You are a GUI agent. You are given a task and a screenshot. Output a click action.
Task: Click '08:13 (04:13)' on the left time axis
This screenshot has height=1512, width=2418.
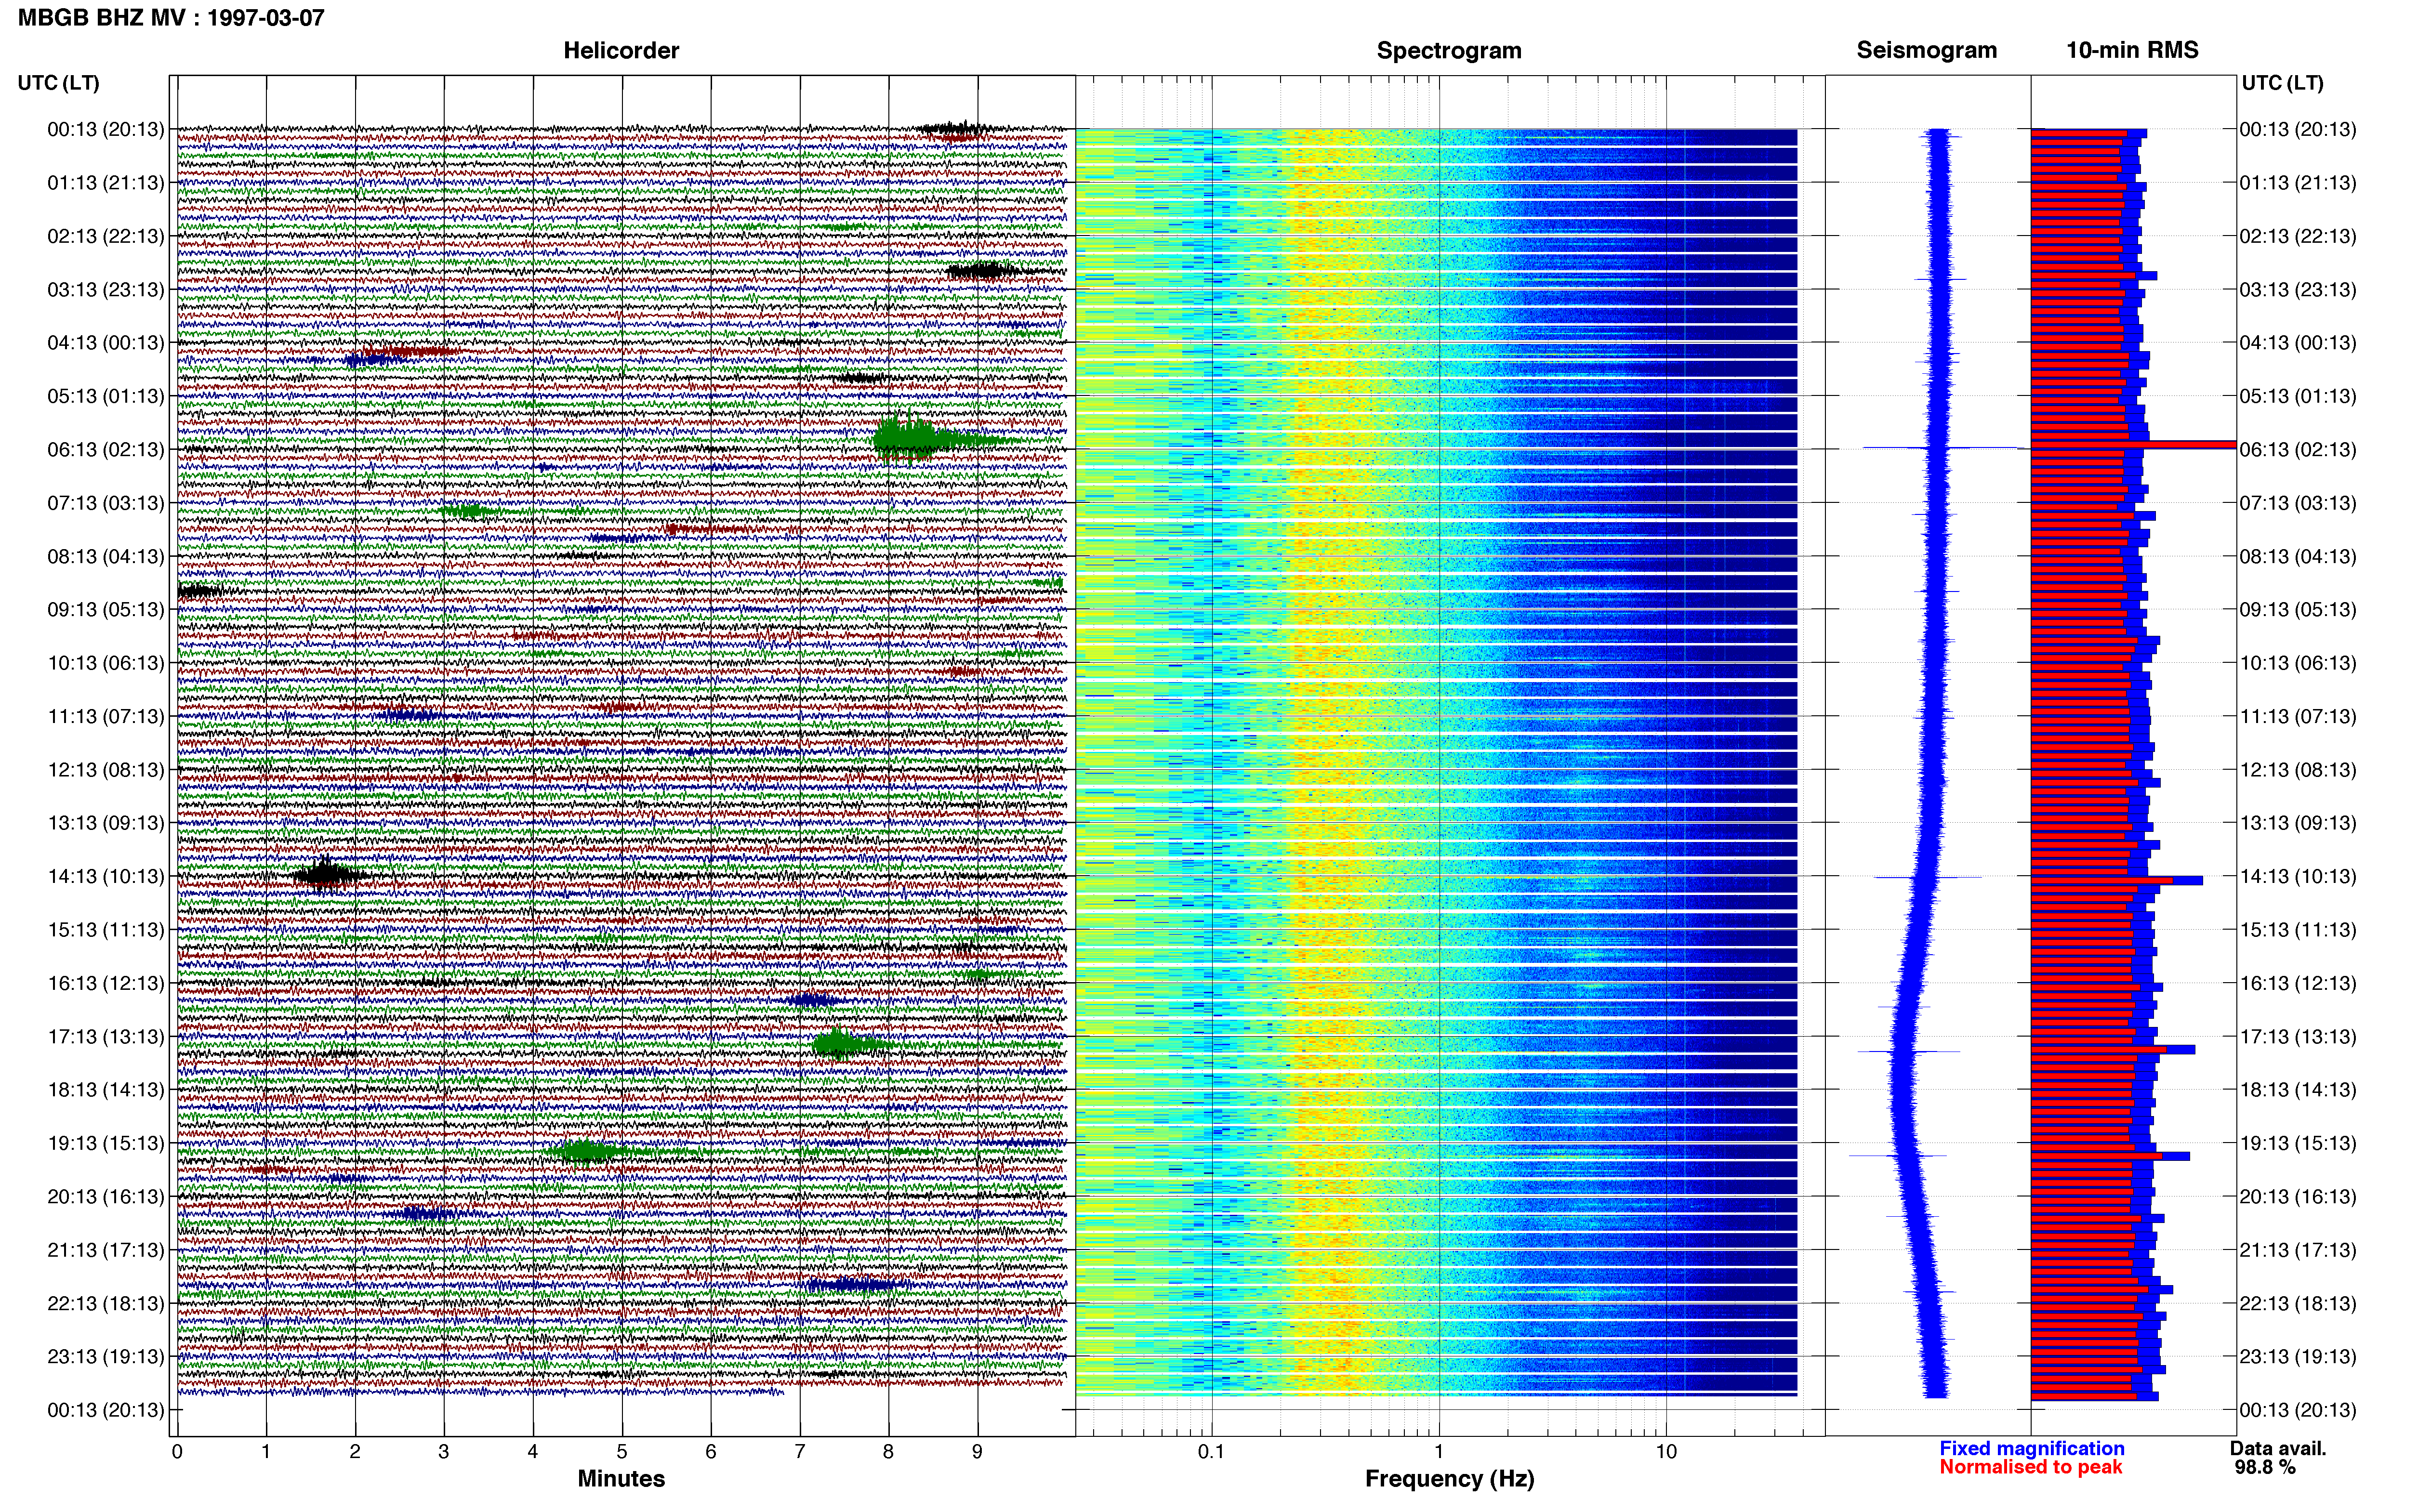click(x=106, y=556)
